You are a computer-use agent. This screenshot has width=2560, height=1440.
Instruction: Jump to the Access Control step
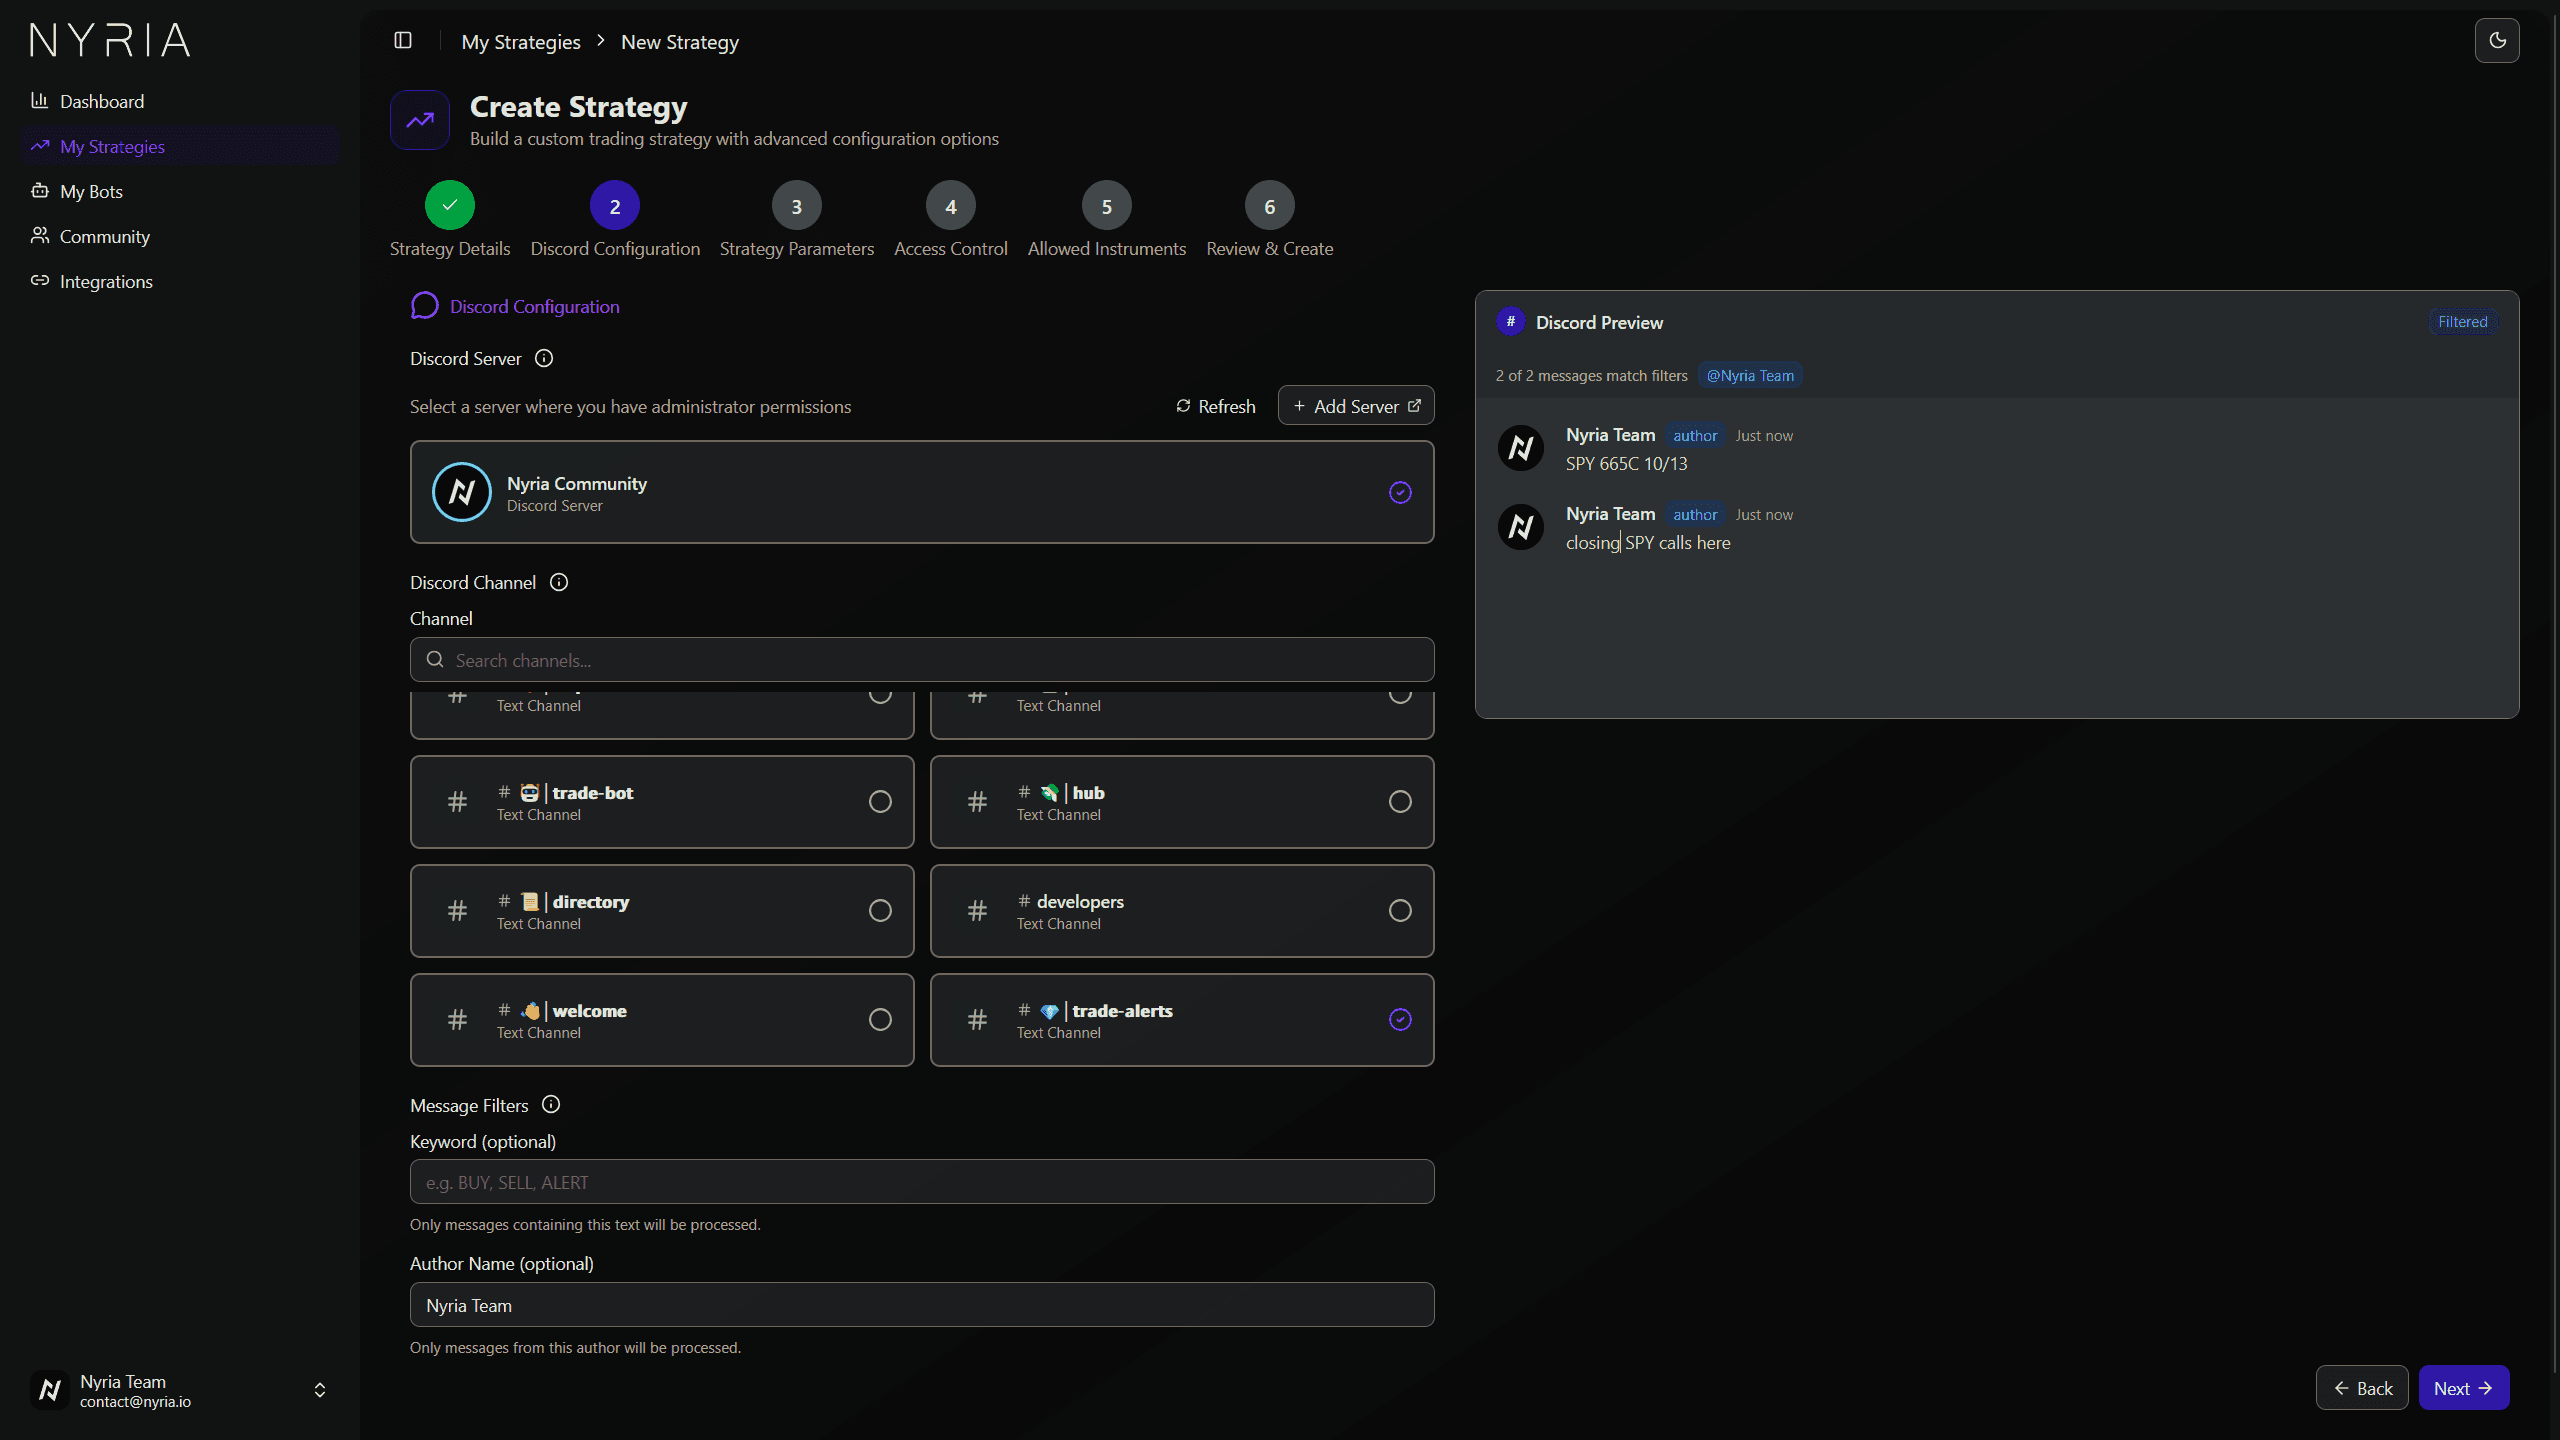click(950, 248)
